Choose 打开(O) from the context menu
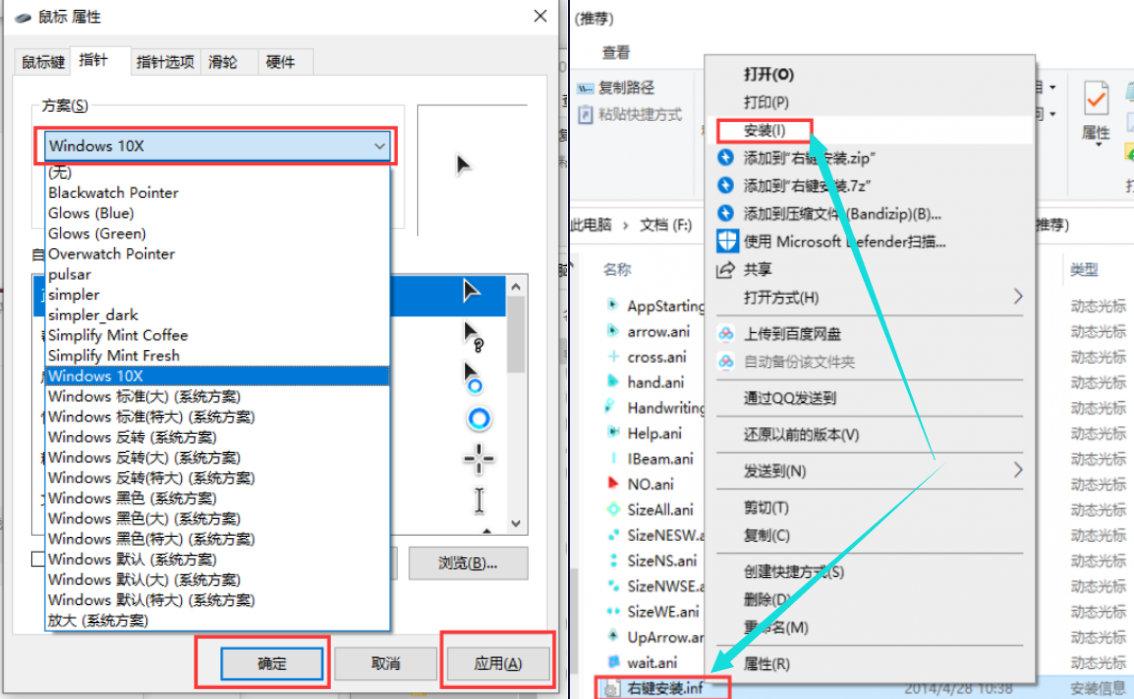1134x699 pixels. 870,74
